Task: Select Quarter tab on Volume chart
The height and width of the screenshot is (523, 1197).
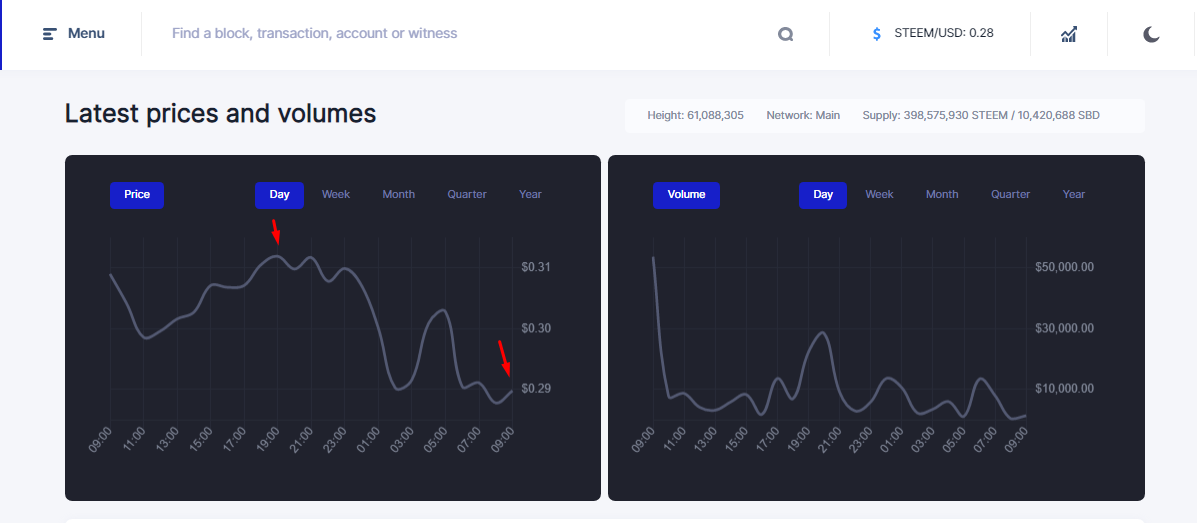Action: (x=1011, y=195)
